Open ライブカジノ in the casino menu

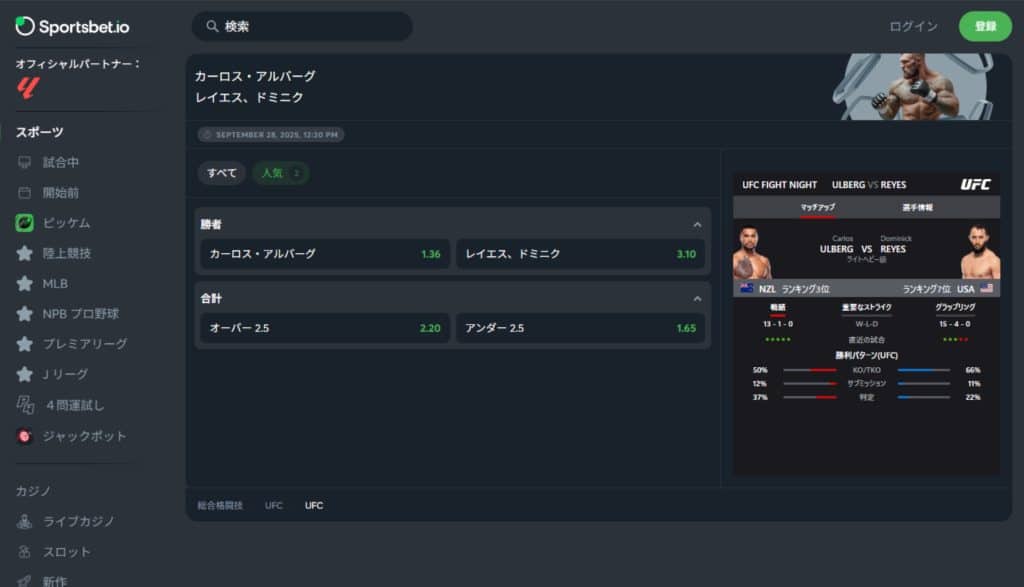click(x=78, y=521)
